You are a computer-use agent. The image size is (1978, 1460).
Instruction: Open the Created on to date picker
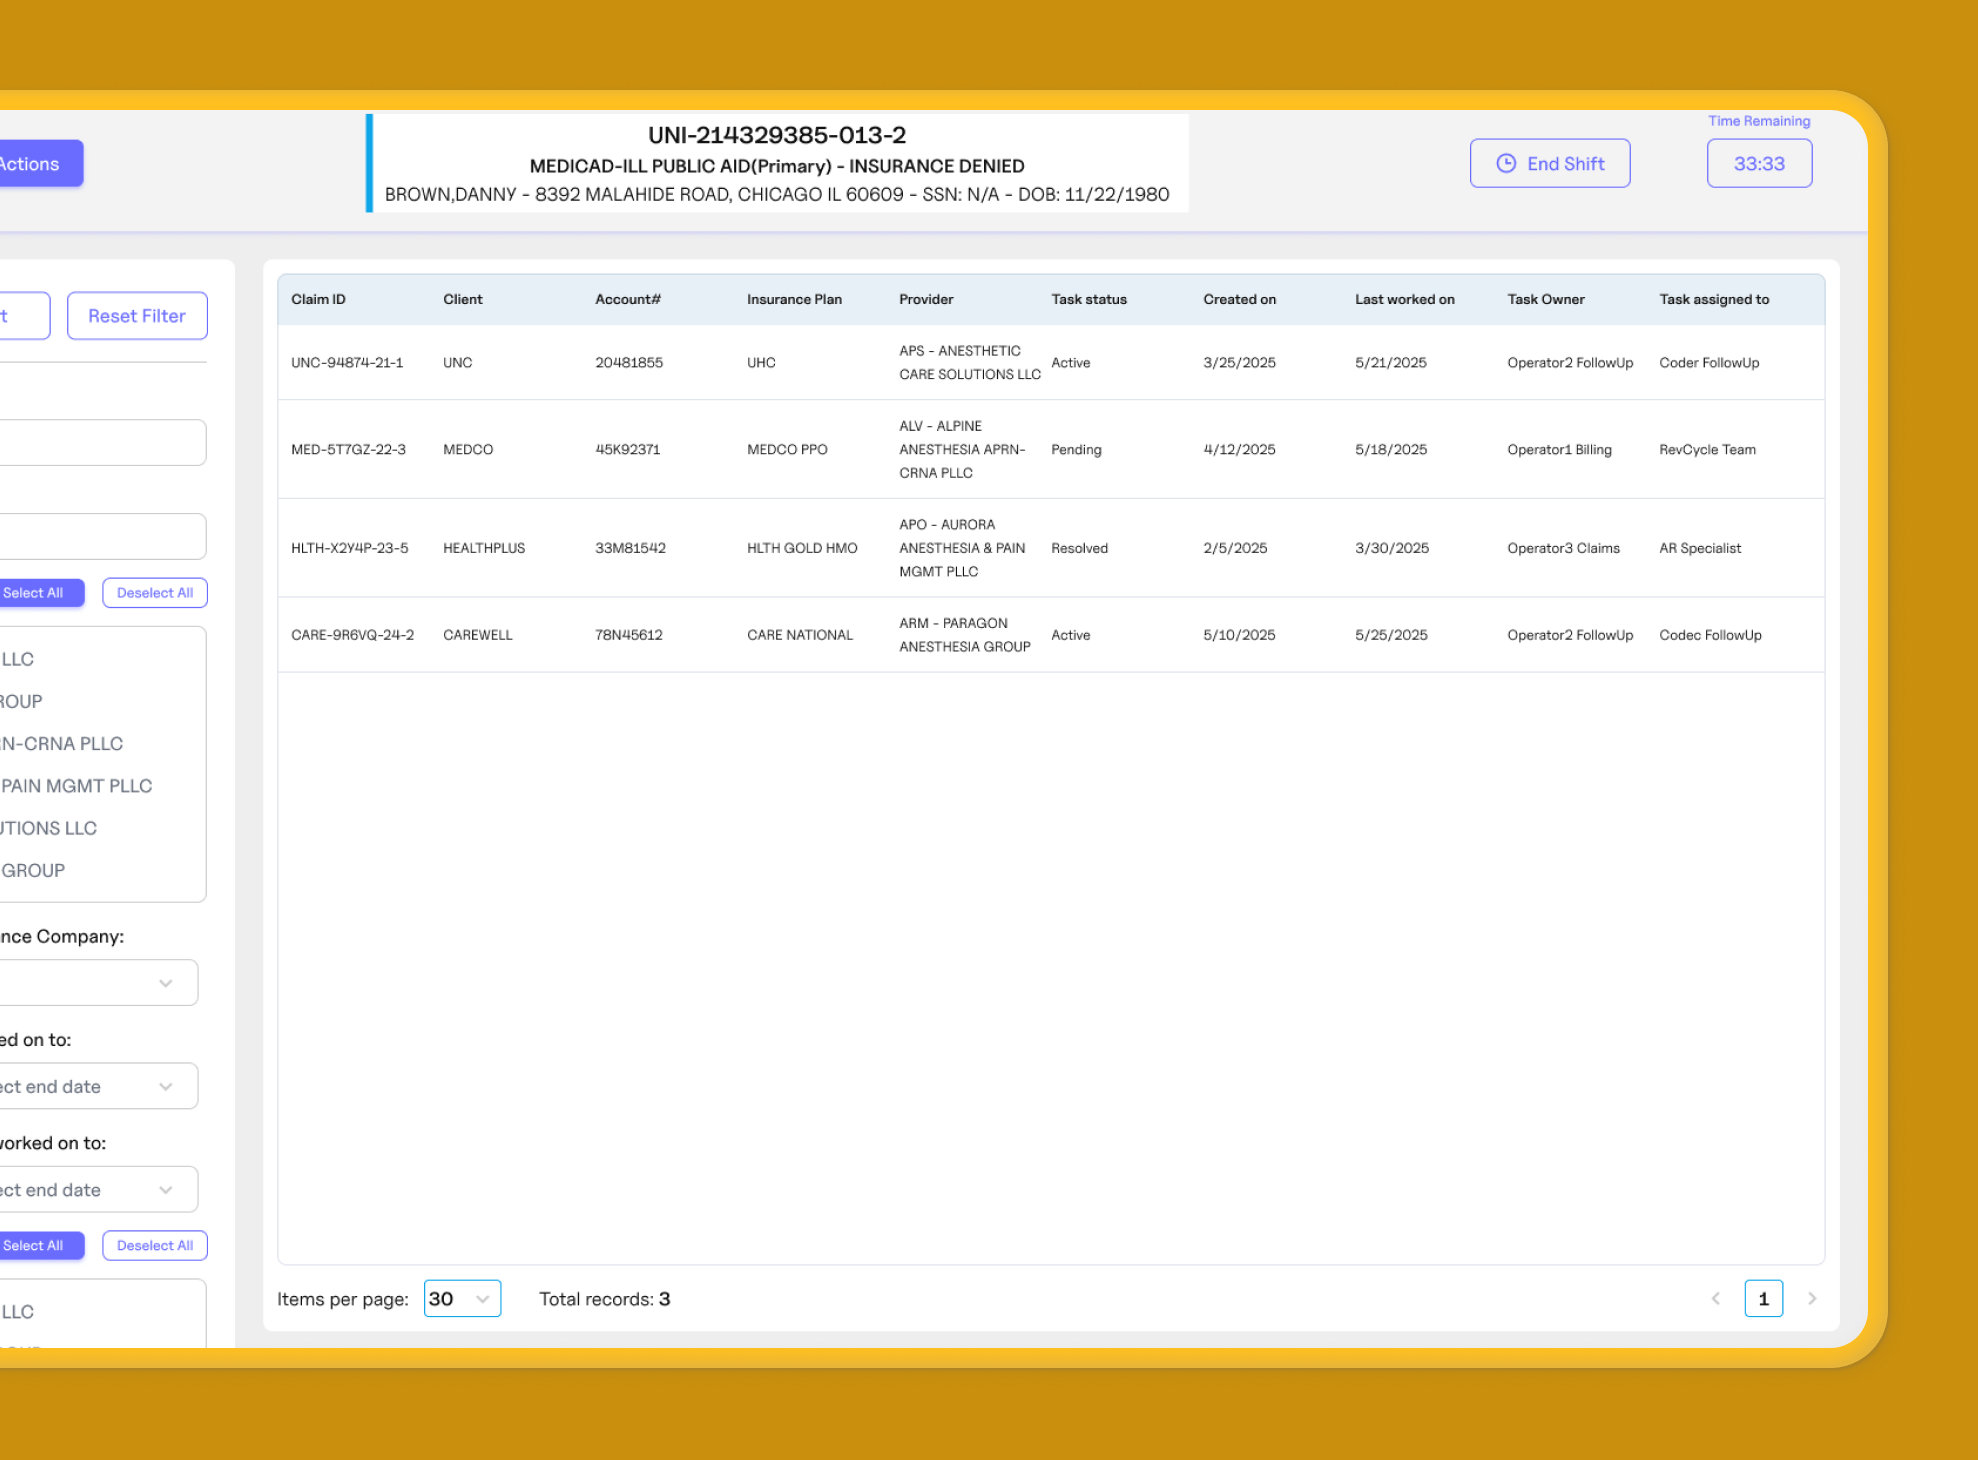98,1086
